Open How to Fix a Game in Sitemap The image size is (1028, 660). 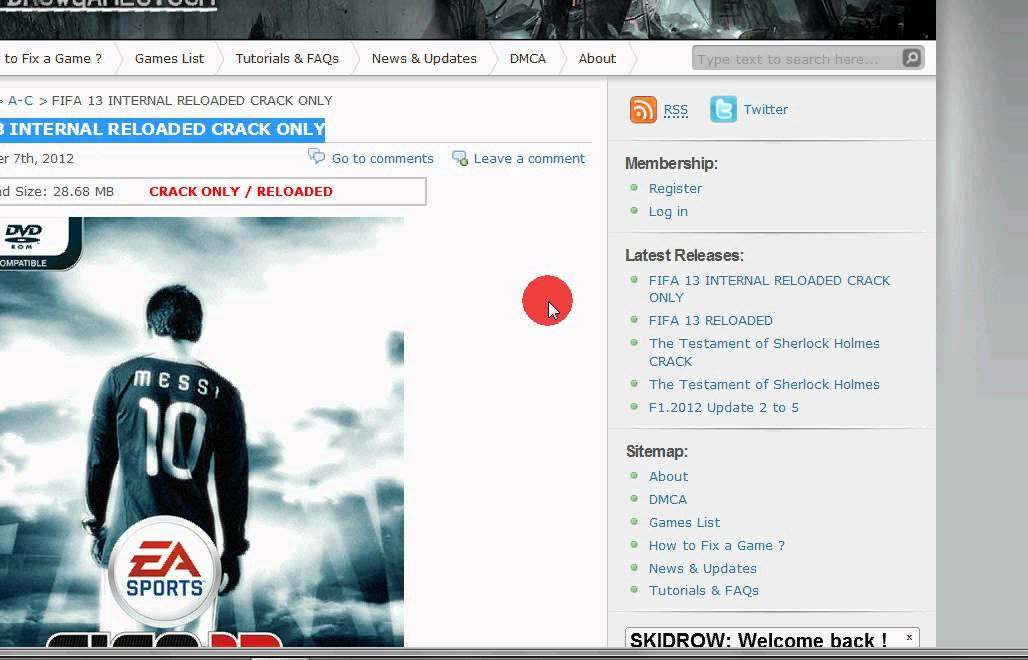tap(717, 545)
